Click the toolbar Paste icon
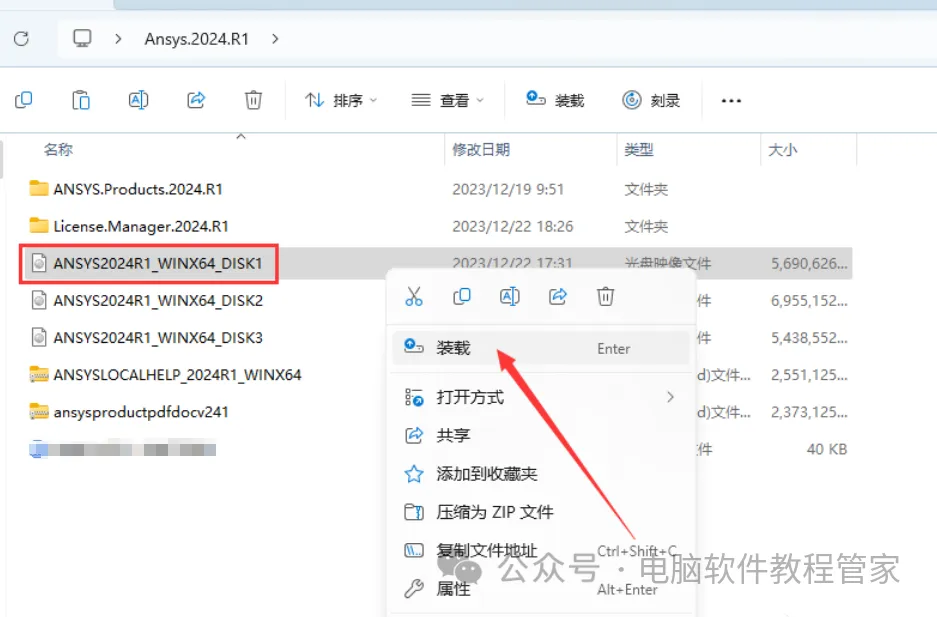 81,100
